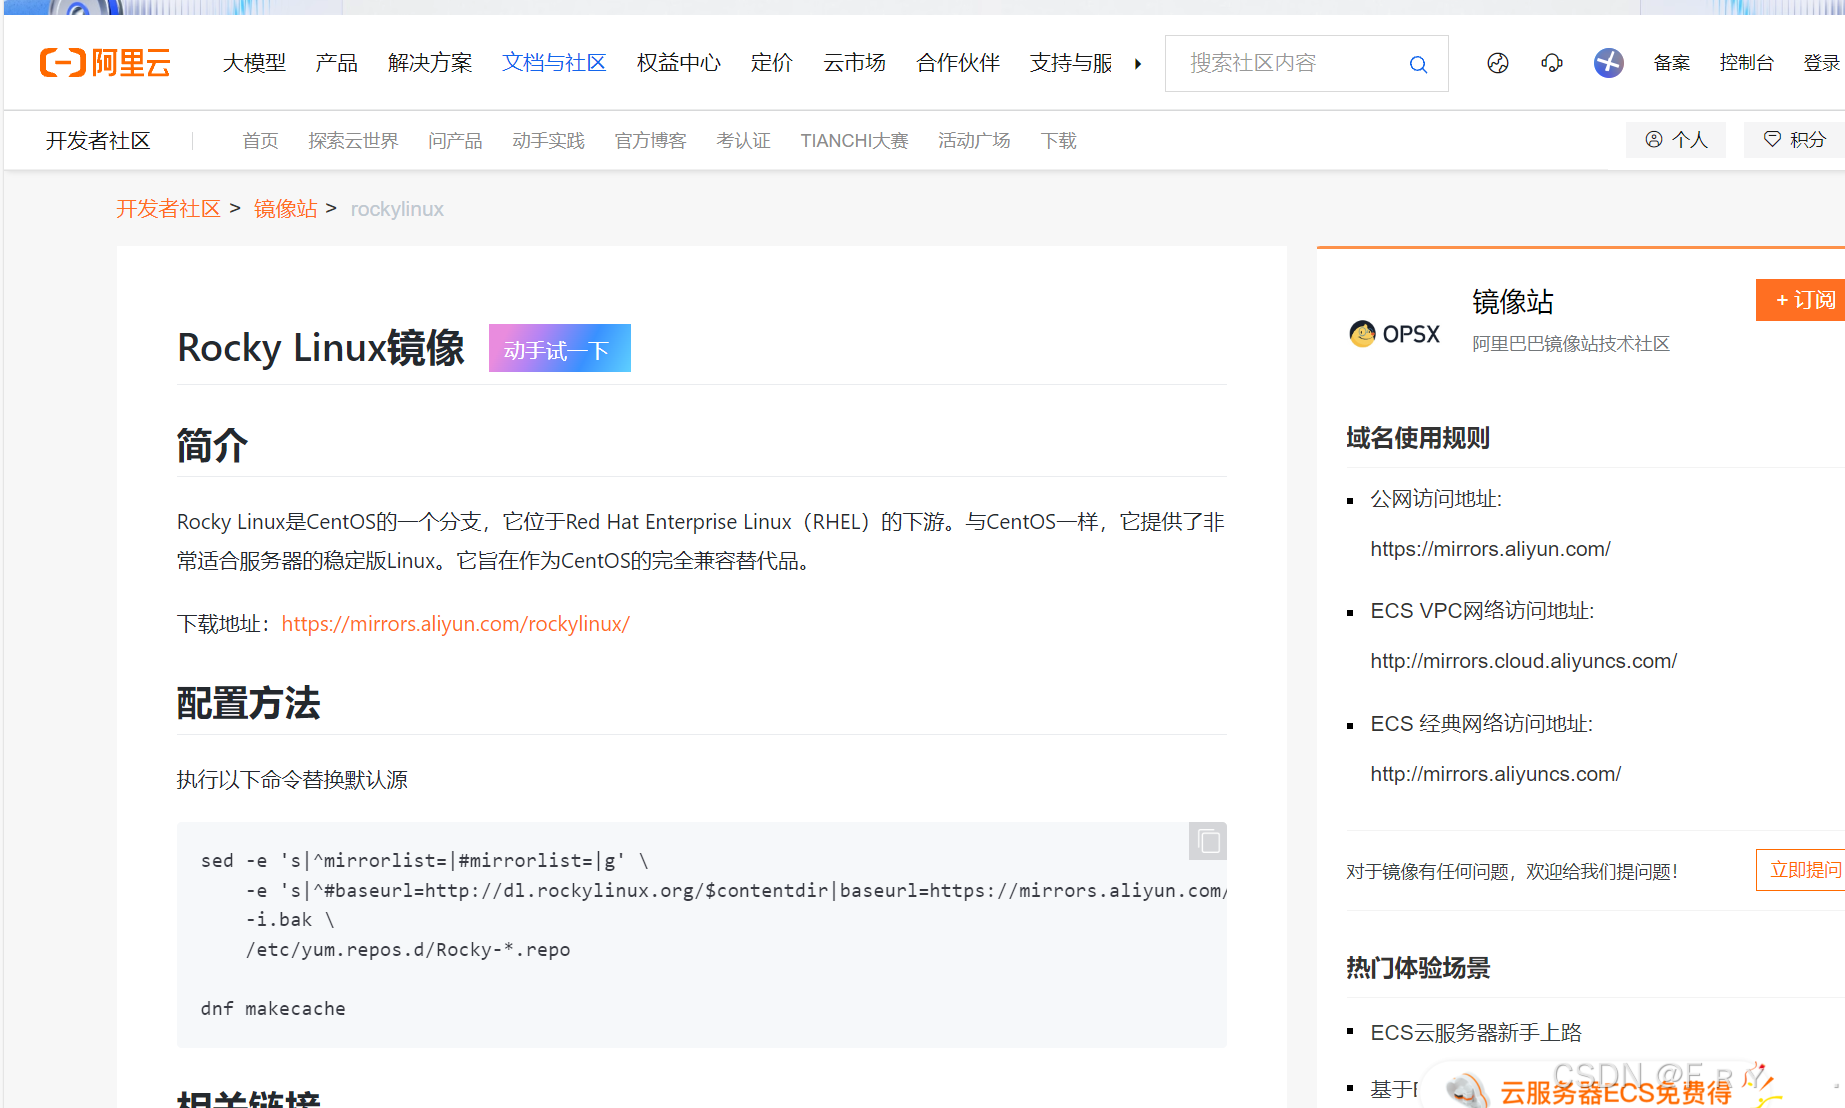Open http://mirrors.cloud.aliyuncs.com/ VPC address
This screenshot has height=1108, width=1845.
click(x=1523, y=661)
